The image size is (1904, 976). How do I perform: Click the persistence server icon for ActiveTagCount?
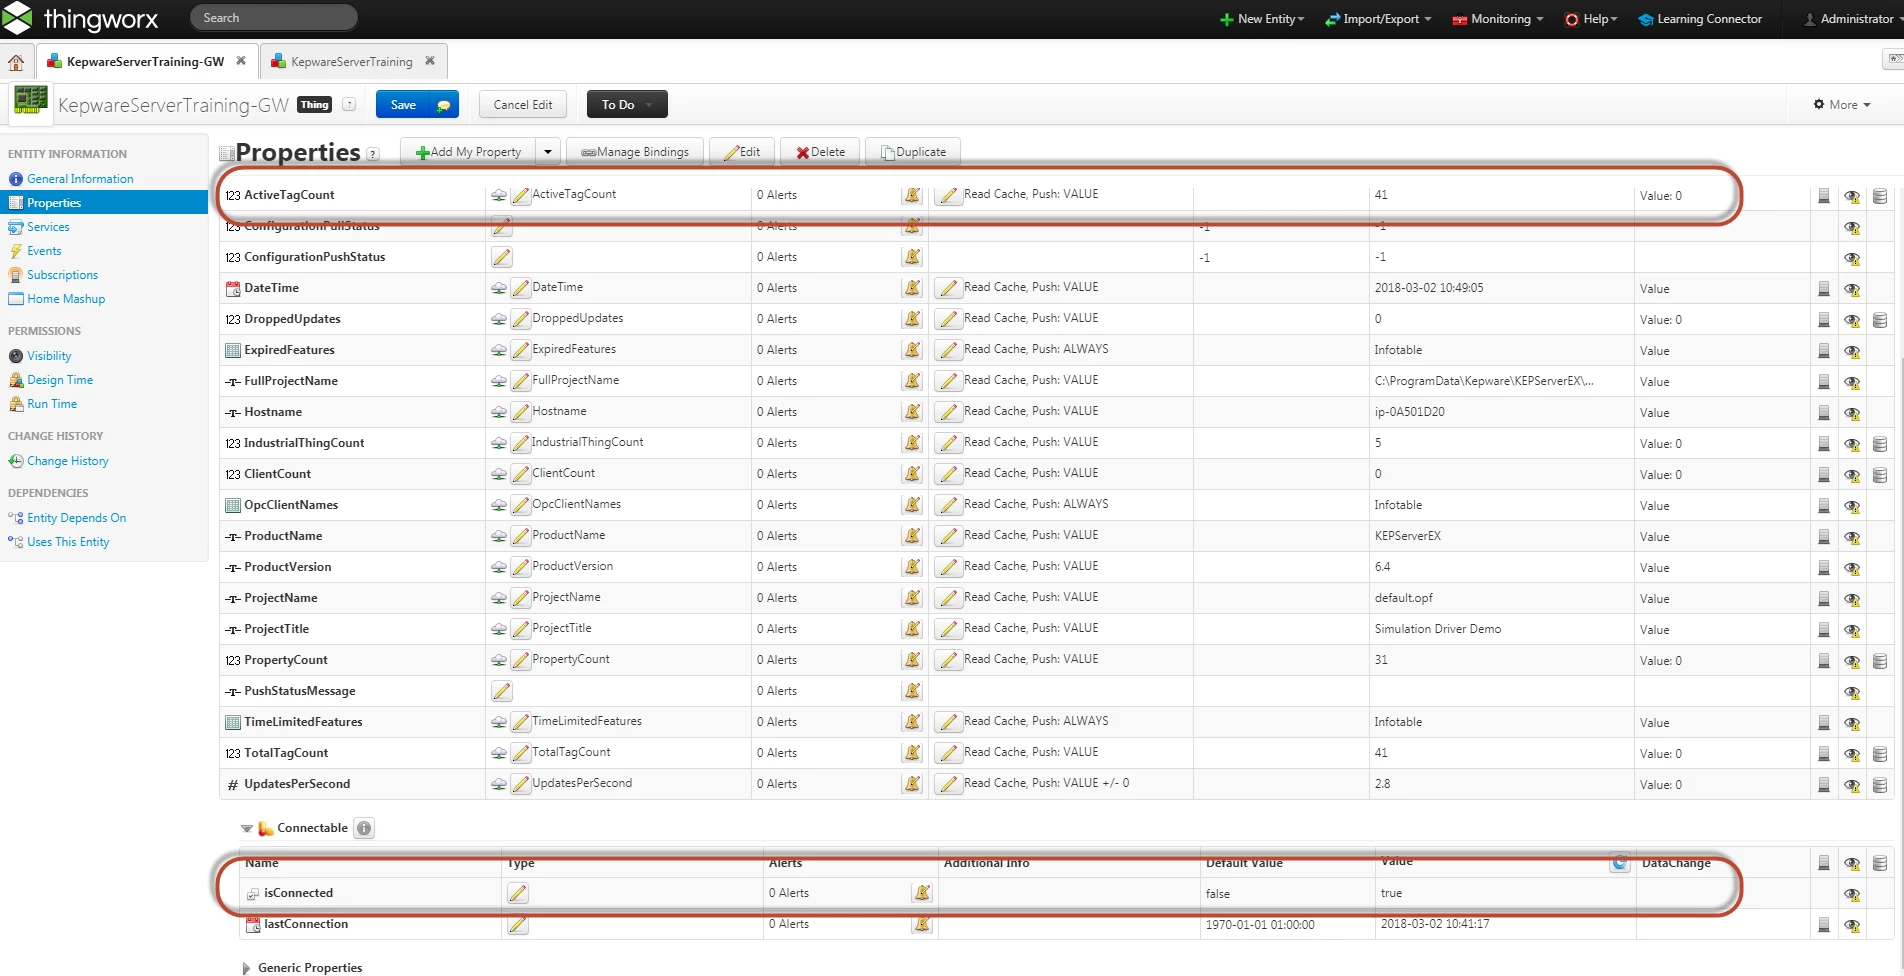pyautogui.click(x=1824, y=196)
